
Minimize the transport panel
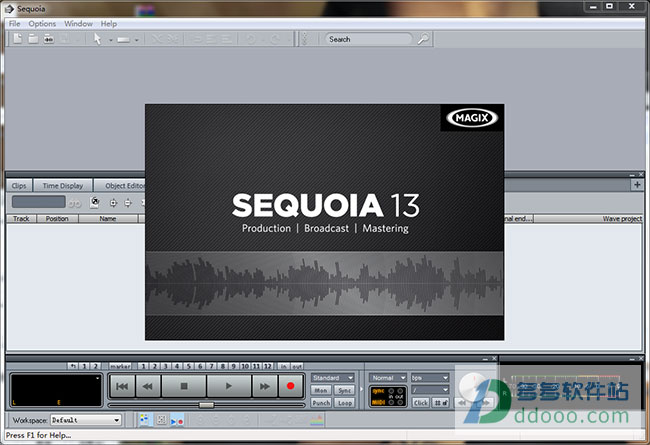click(x=485, y=359)
